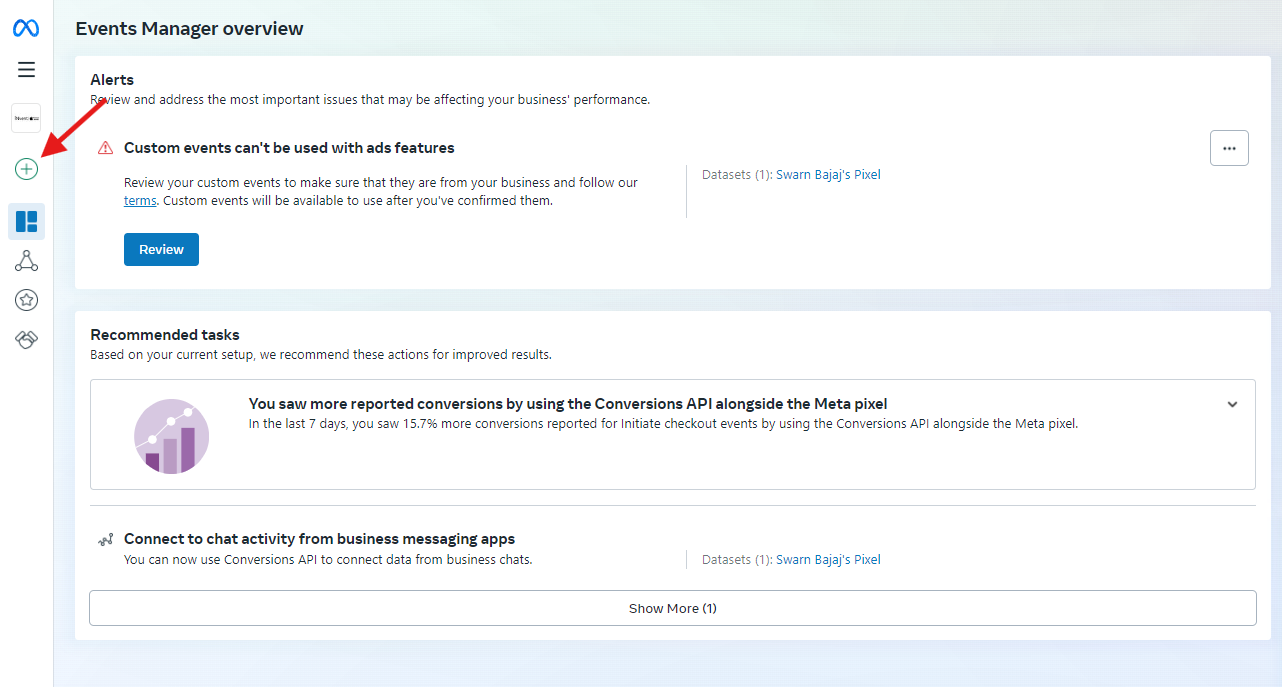
Task: Click the chat activity icon beside messaging task
Action: coord(104,539)
